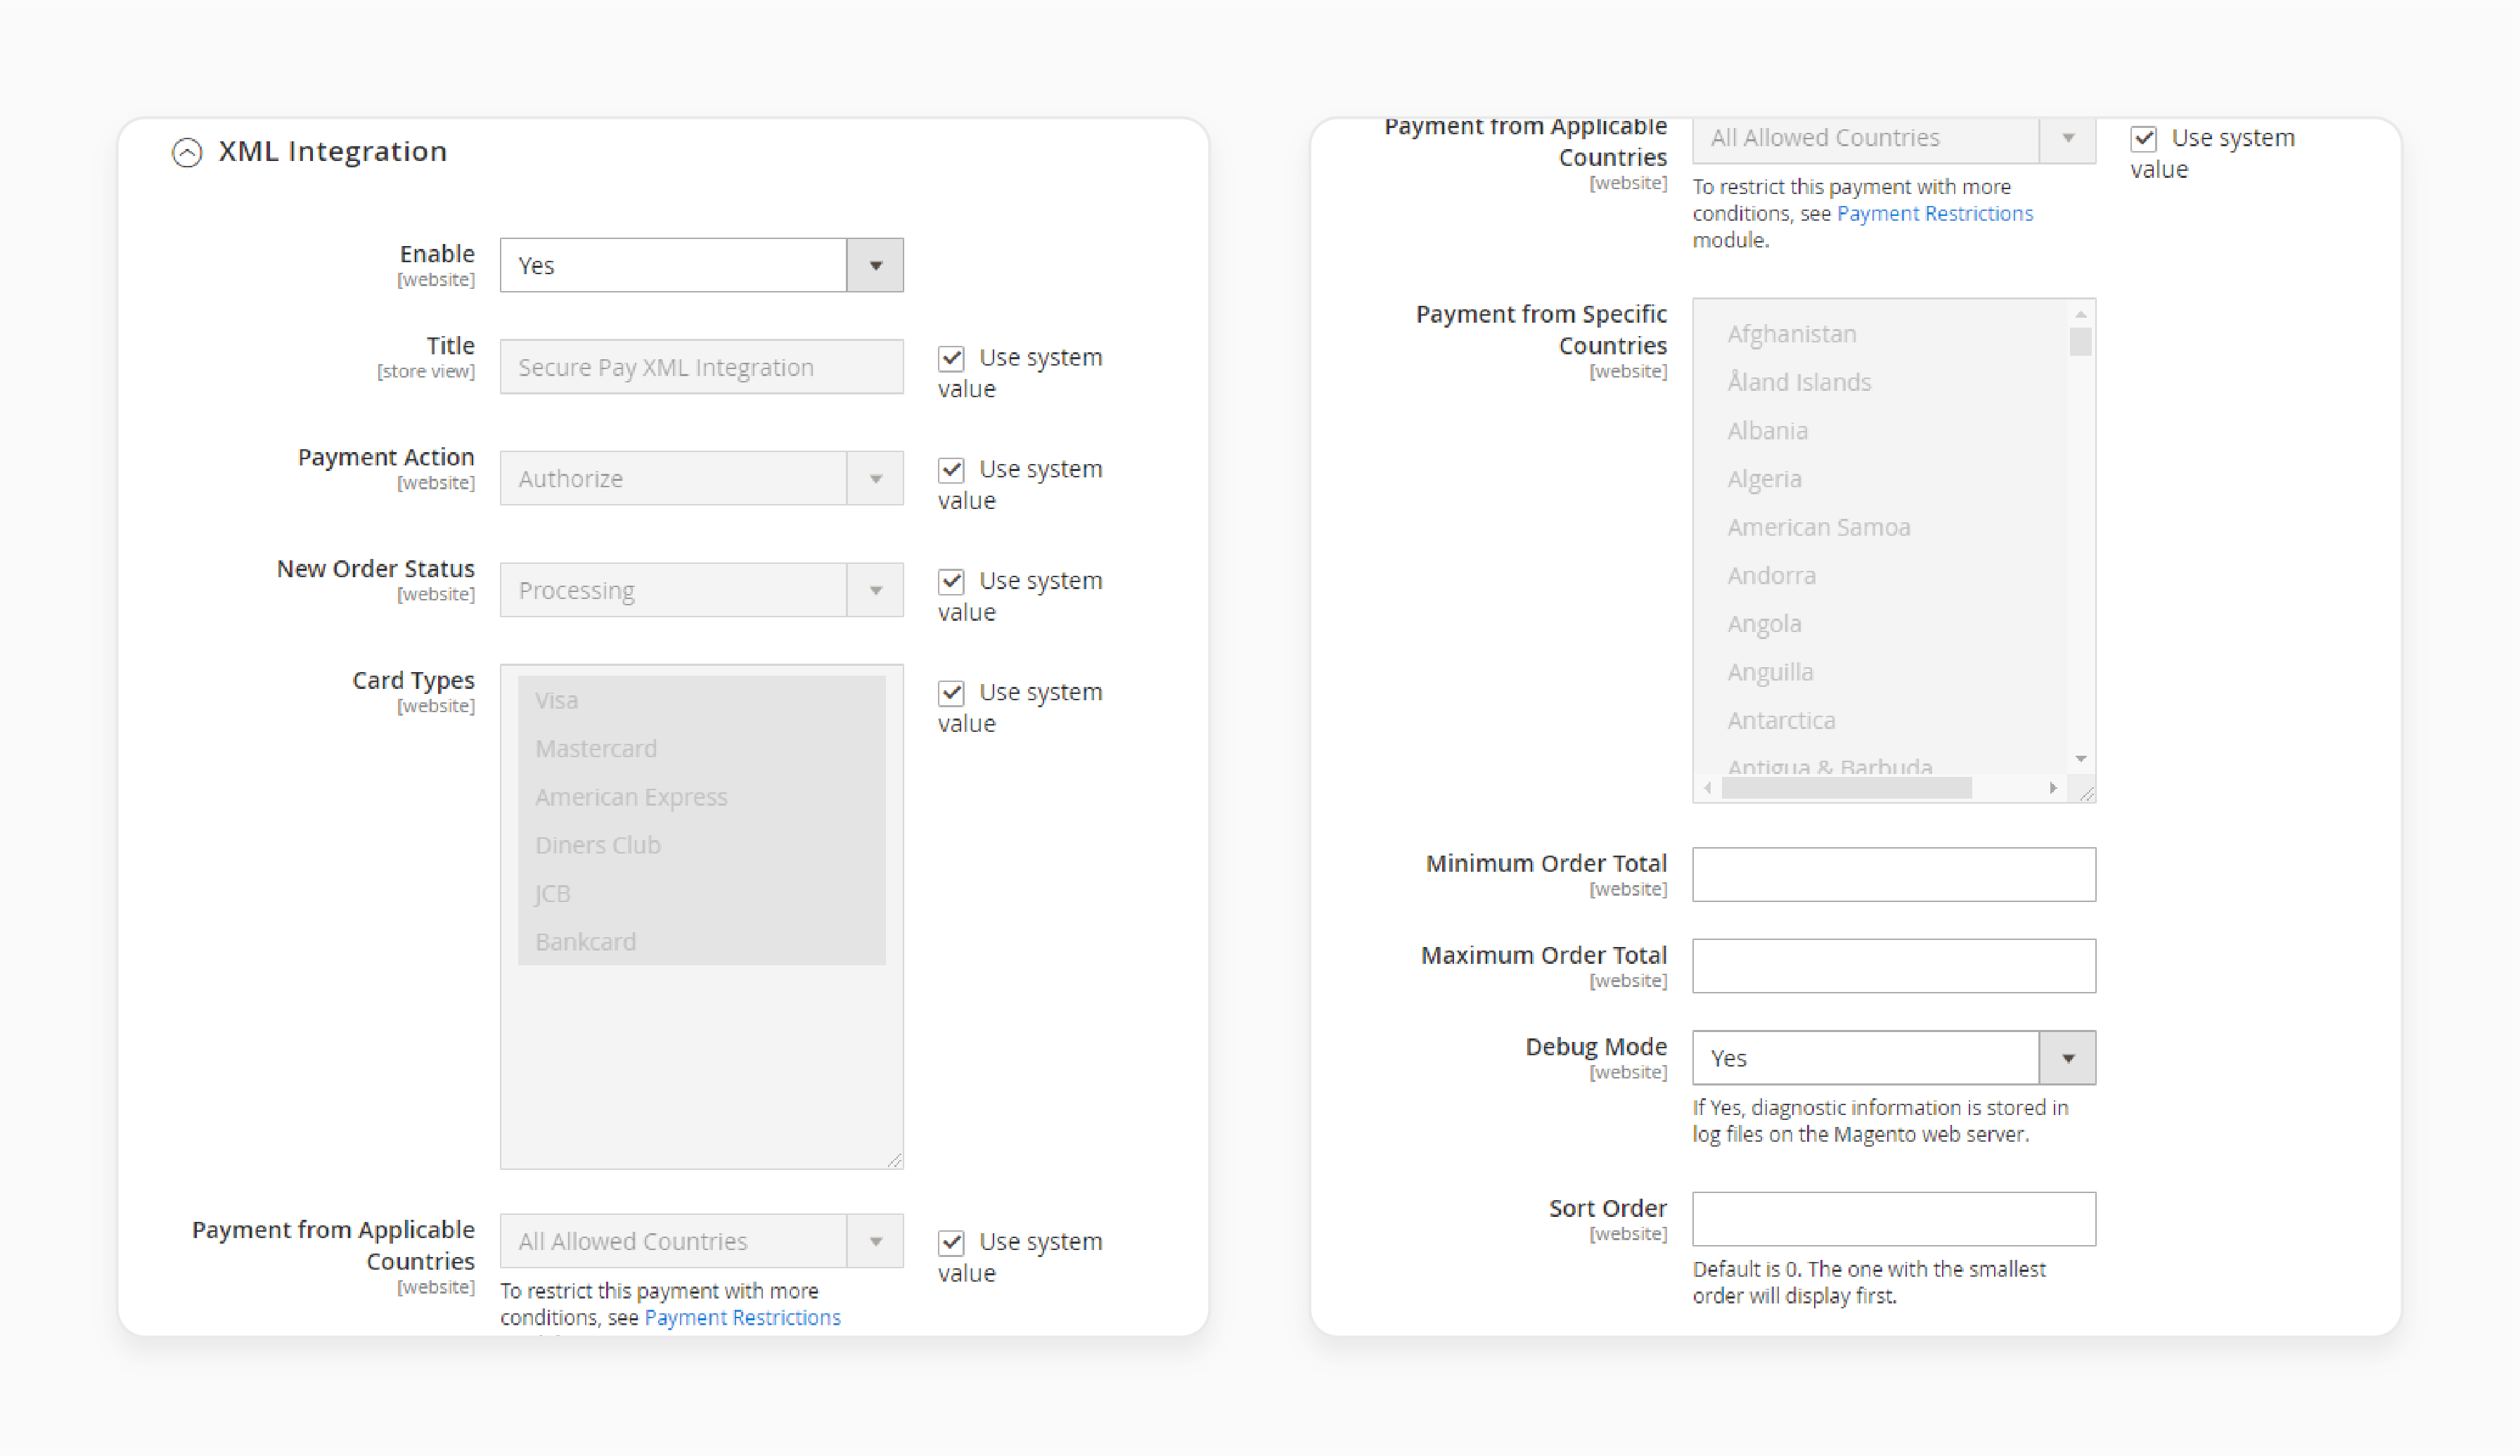Toggle Use system value for Card Types
This screenshot has height=1456, width=2520.
(x=951, y=693)
